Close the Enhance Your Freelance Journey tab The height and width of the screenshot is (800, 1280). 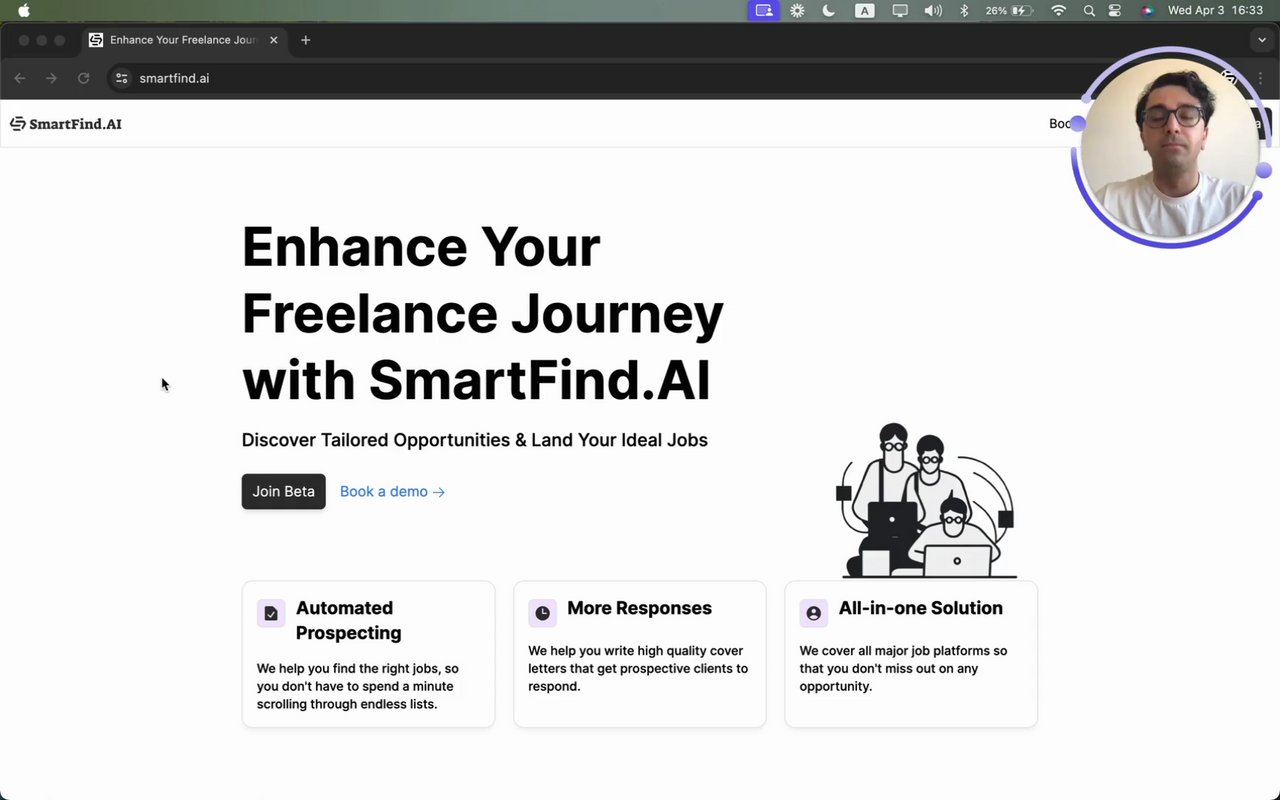[x=274, y=40]
